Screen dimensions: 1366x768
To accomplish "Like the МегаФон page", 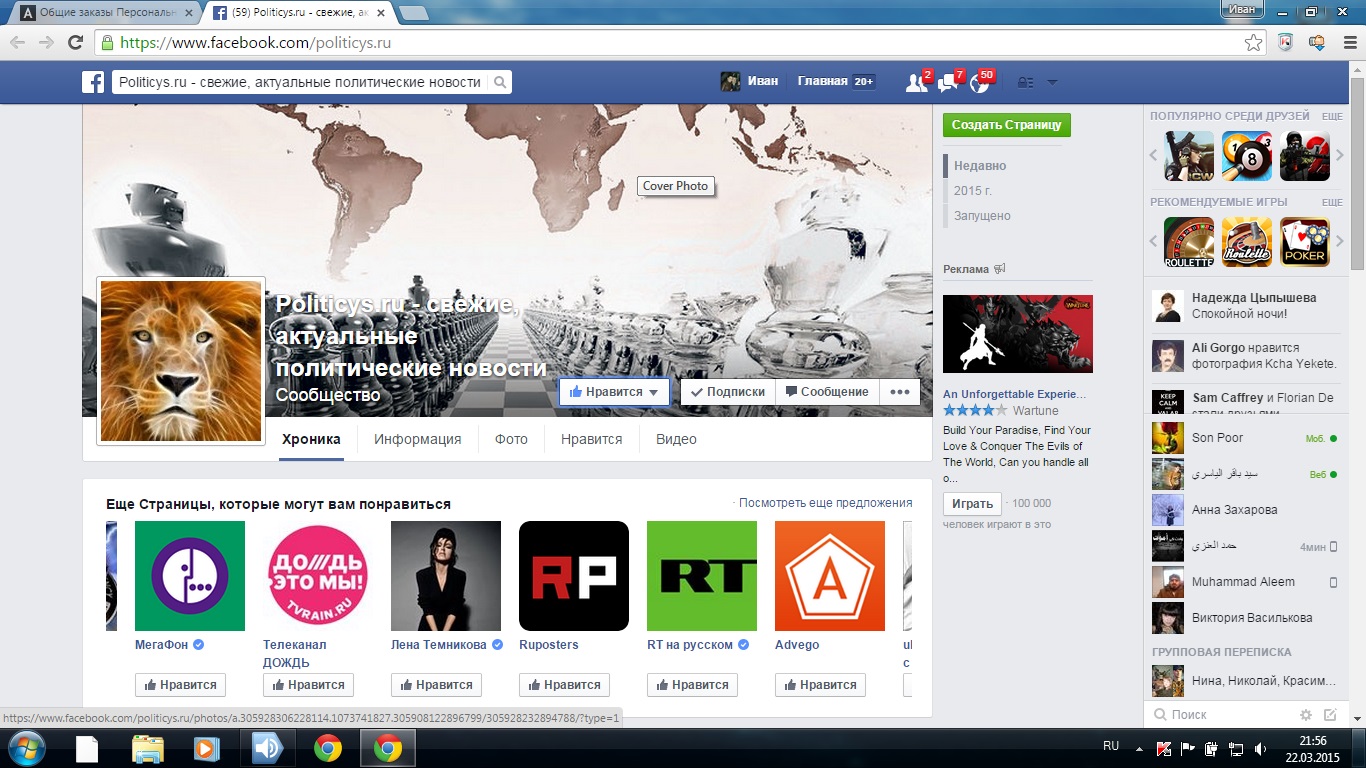I will [x=180, y=685].
